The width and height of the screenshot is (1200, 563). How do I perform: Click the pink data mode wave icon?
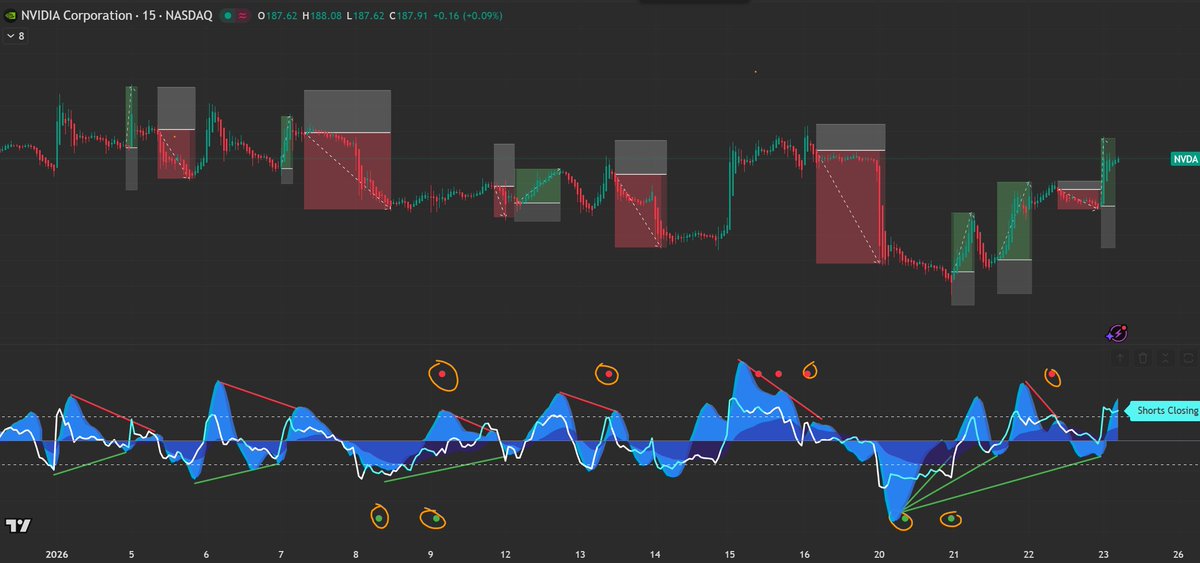tap(243, 16)
